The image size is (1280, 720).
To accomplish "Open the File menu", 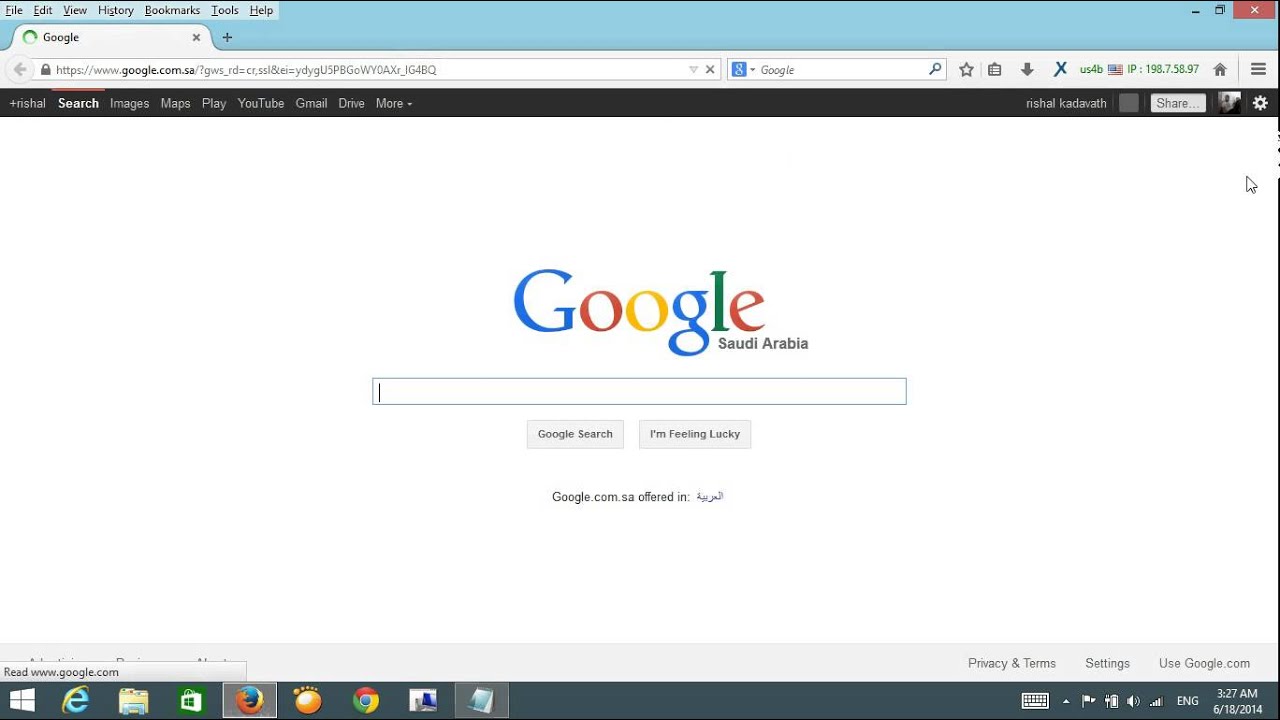I will pos(14,10).
